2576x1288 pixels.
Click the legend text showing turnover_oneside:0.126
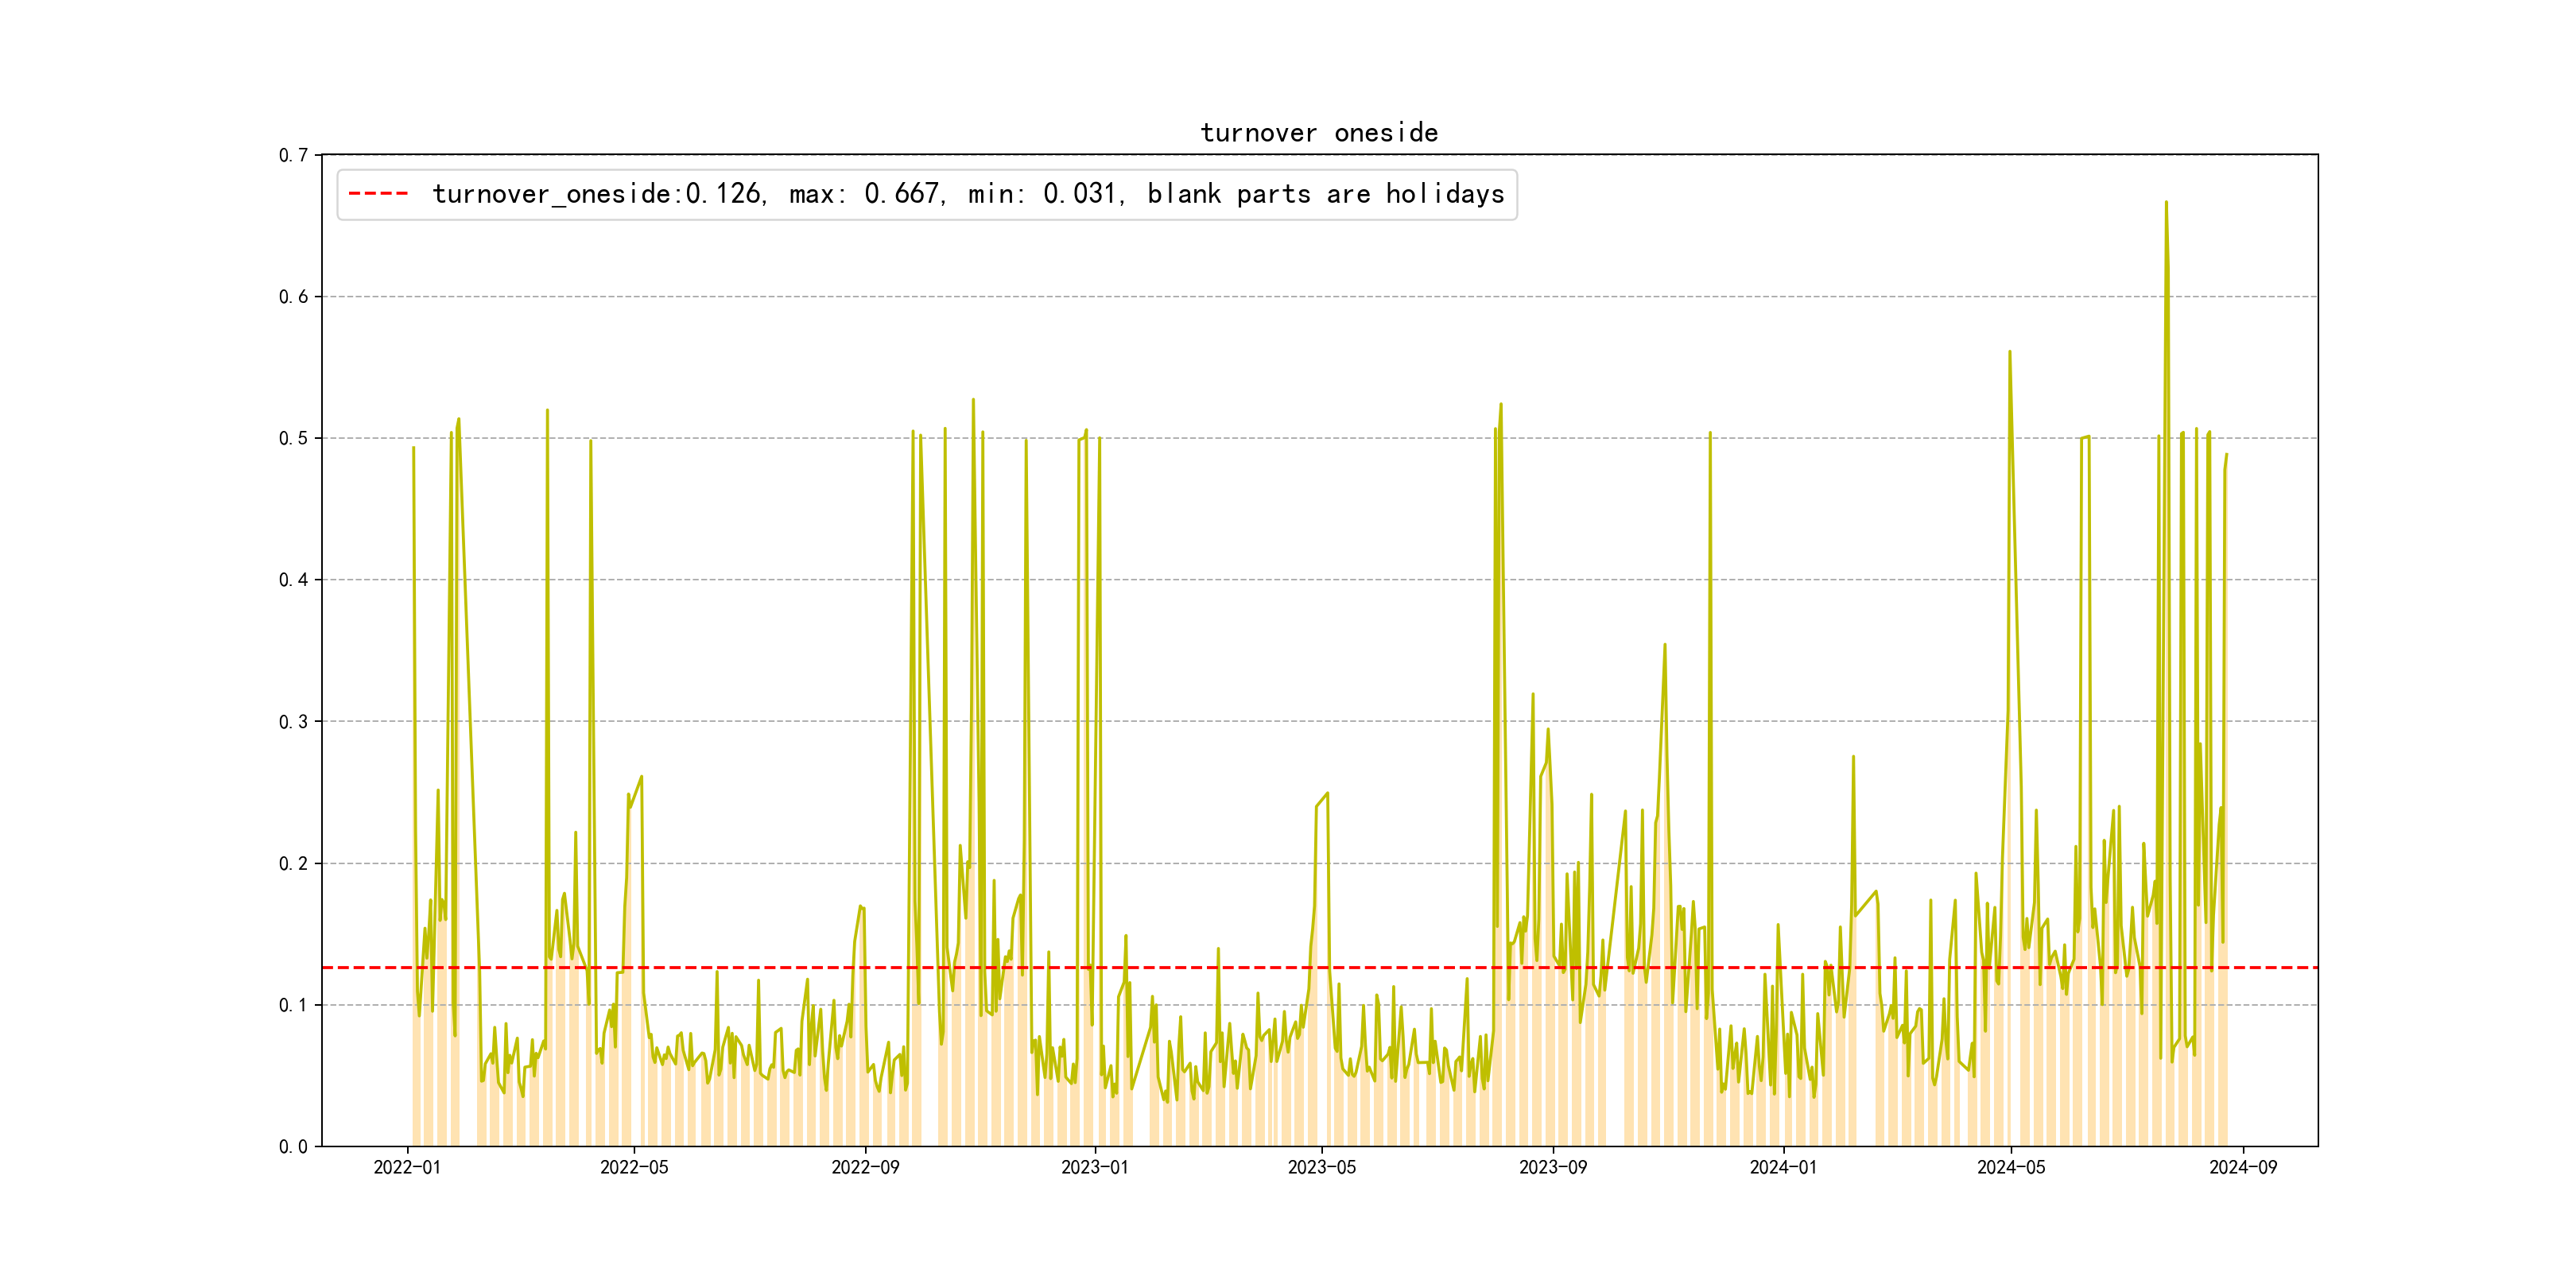[598, 194]
